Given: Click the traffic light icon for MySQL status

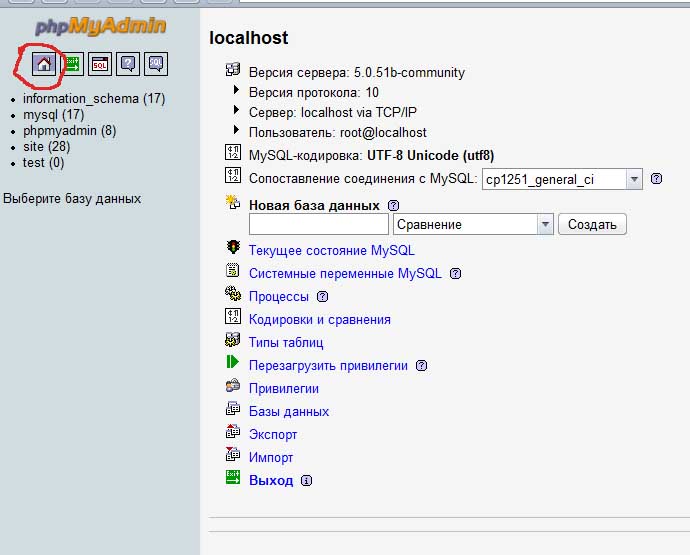Looking at the screenshot, I should point(233,247).
